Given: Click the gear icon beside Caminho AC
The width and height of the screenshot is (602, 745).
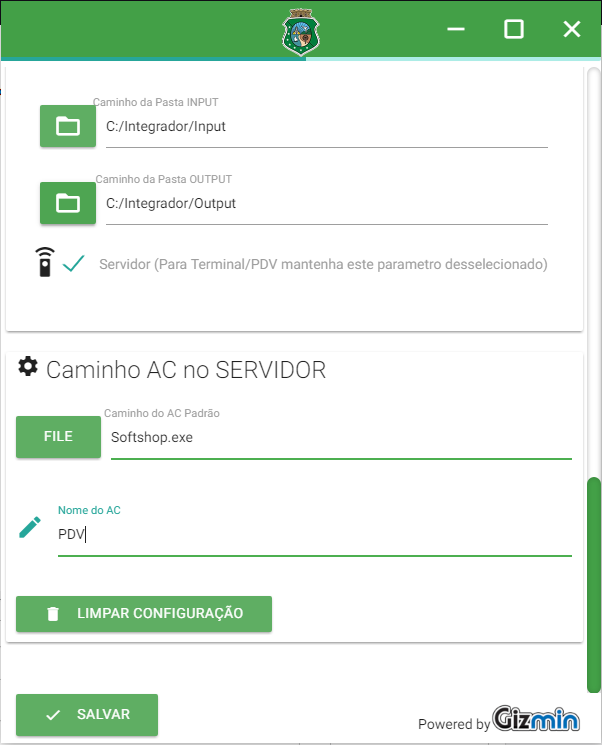Looking at the screenshot, I should 29,367.
